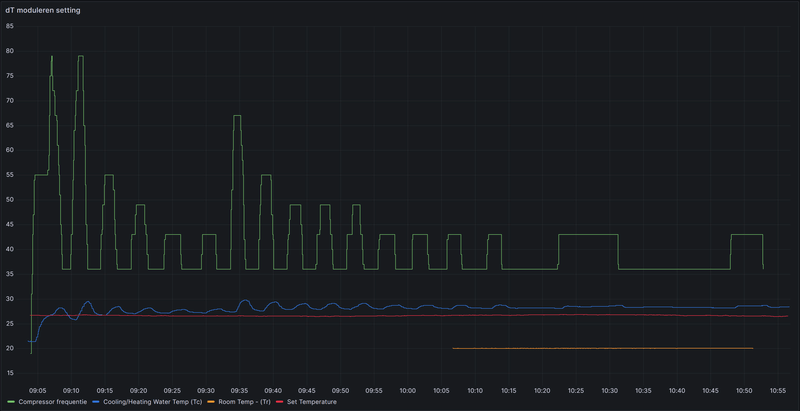Image resolution: width=800 pixels, height=411 pixels.
Task: Click the 09:15 time axis label
Action: 105,391
